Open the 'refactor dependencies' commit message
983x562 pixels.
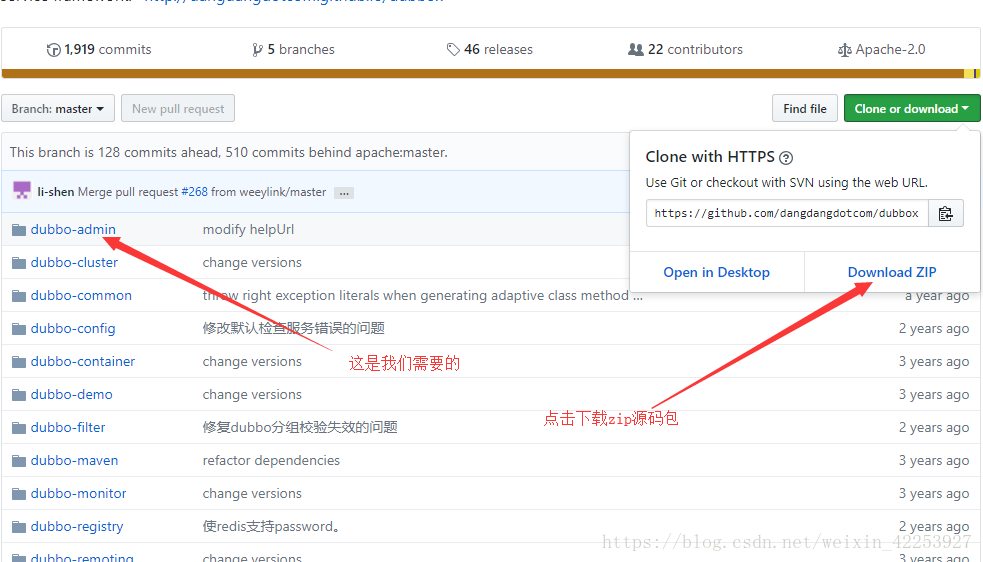click(271, 460)
